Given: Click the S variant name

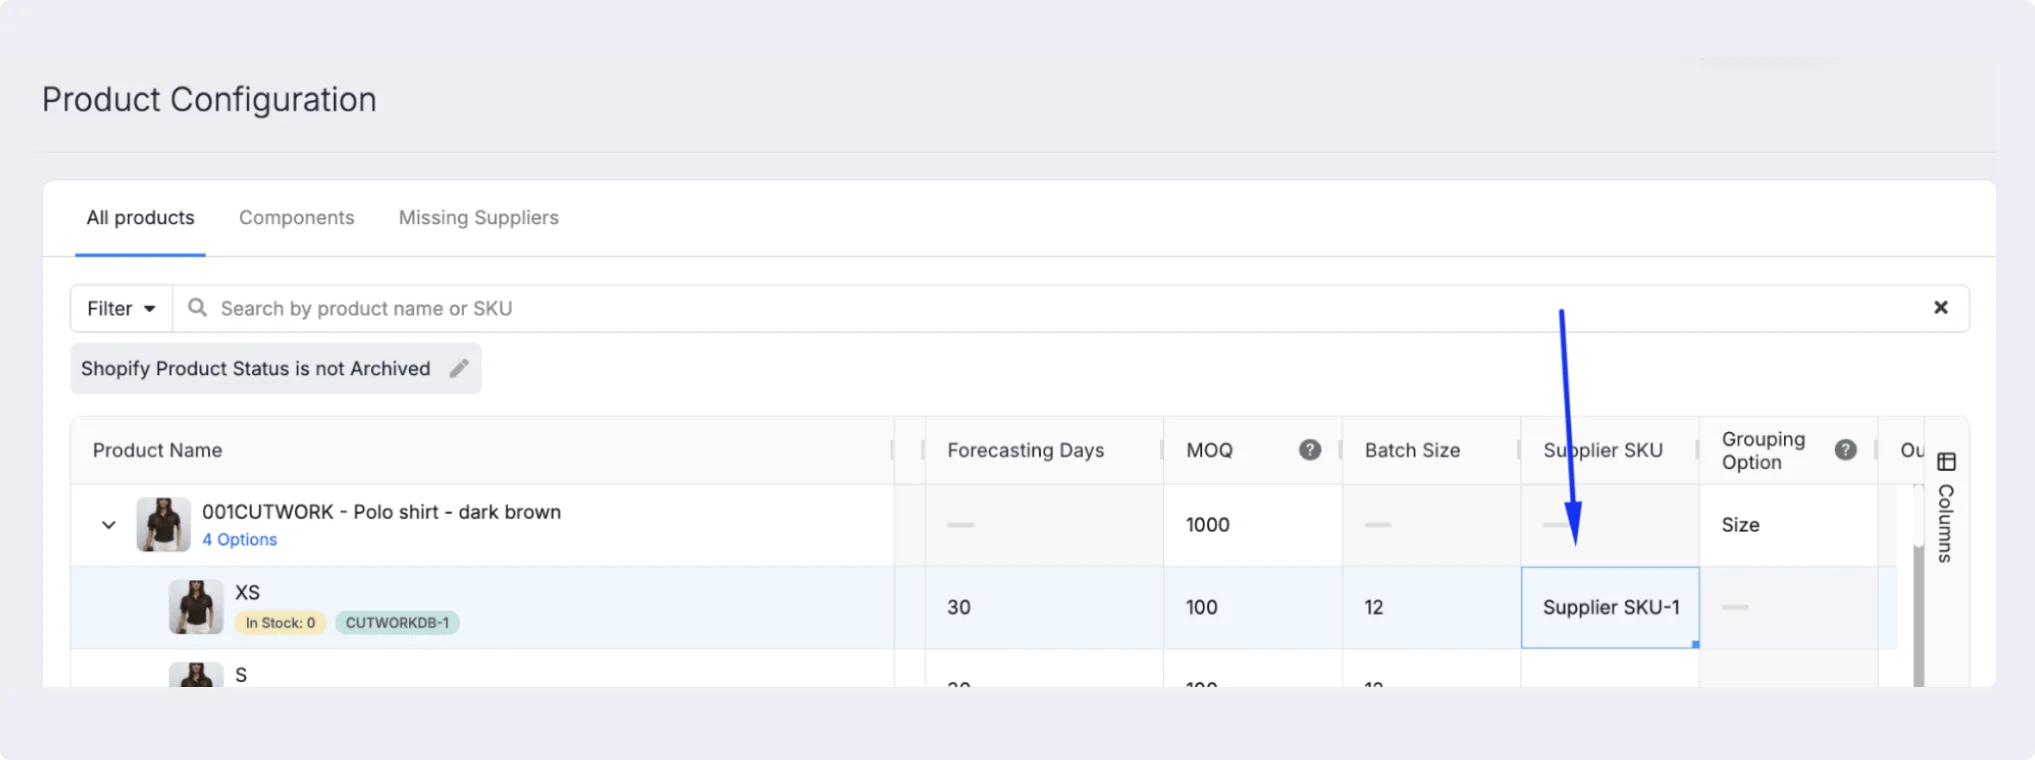Looking at the screenshot, I should 241,675.
